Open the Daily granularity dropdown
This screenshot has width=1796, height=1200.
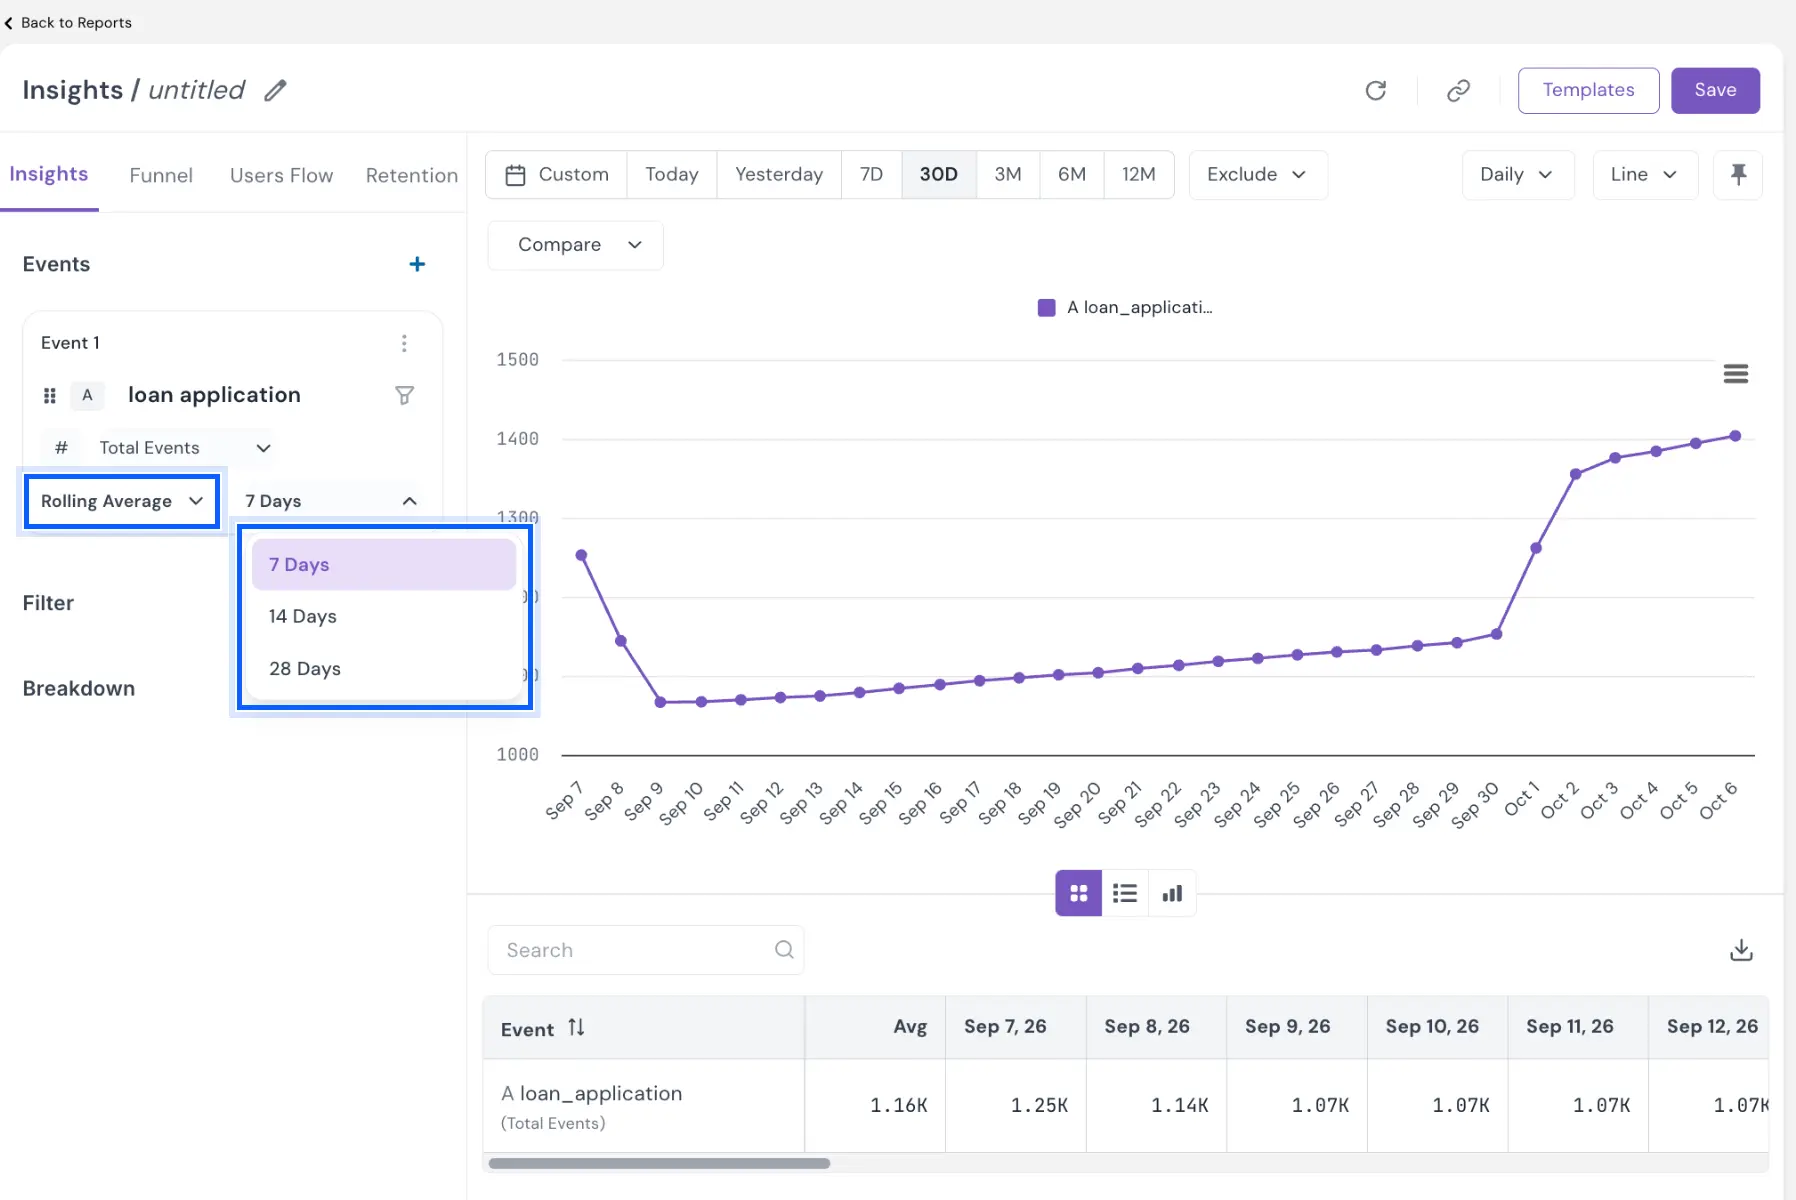(x=1517, y=175)
